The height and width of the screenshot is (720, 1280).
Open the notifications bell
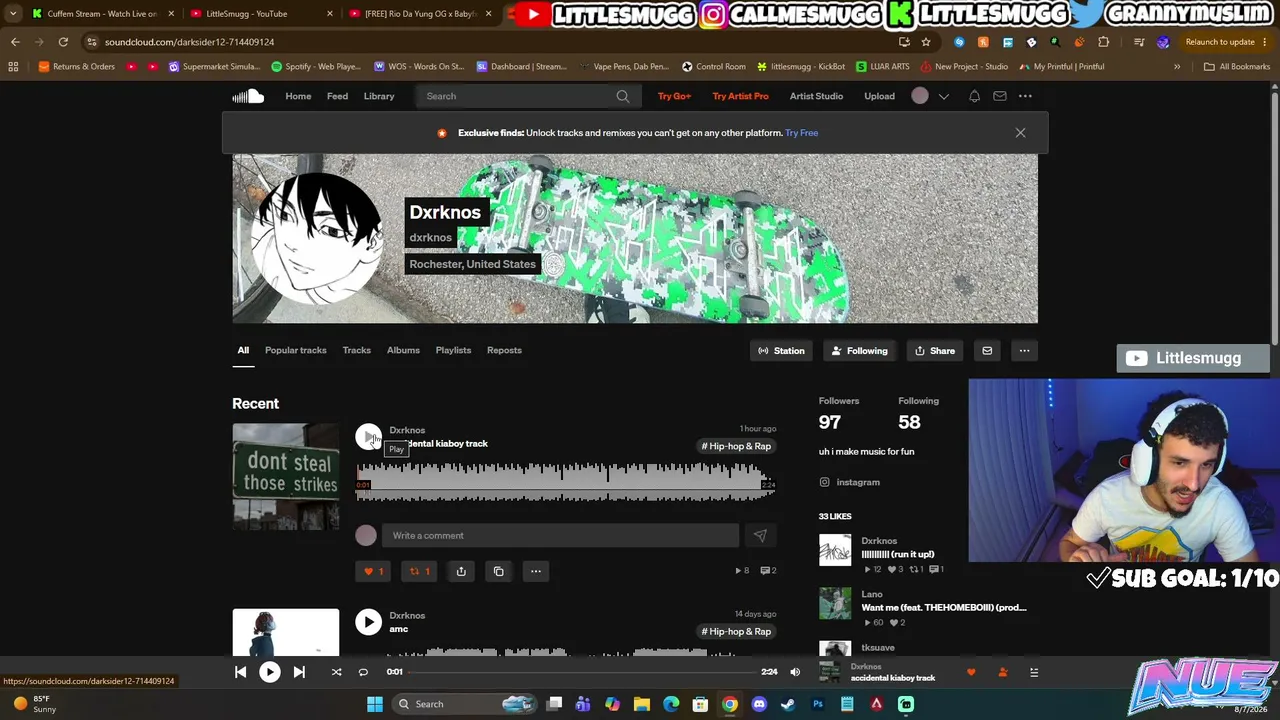point(974,96)
